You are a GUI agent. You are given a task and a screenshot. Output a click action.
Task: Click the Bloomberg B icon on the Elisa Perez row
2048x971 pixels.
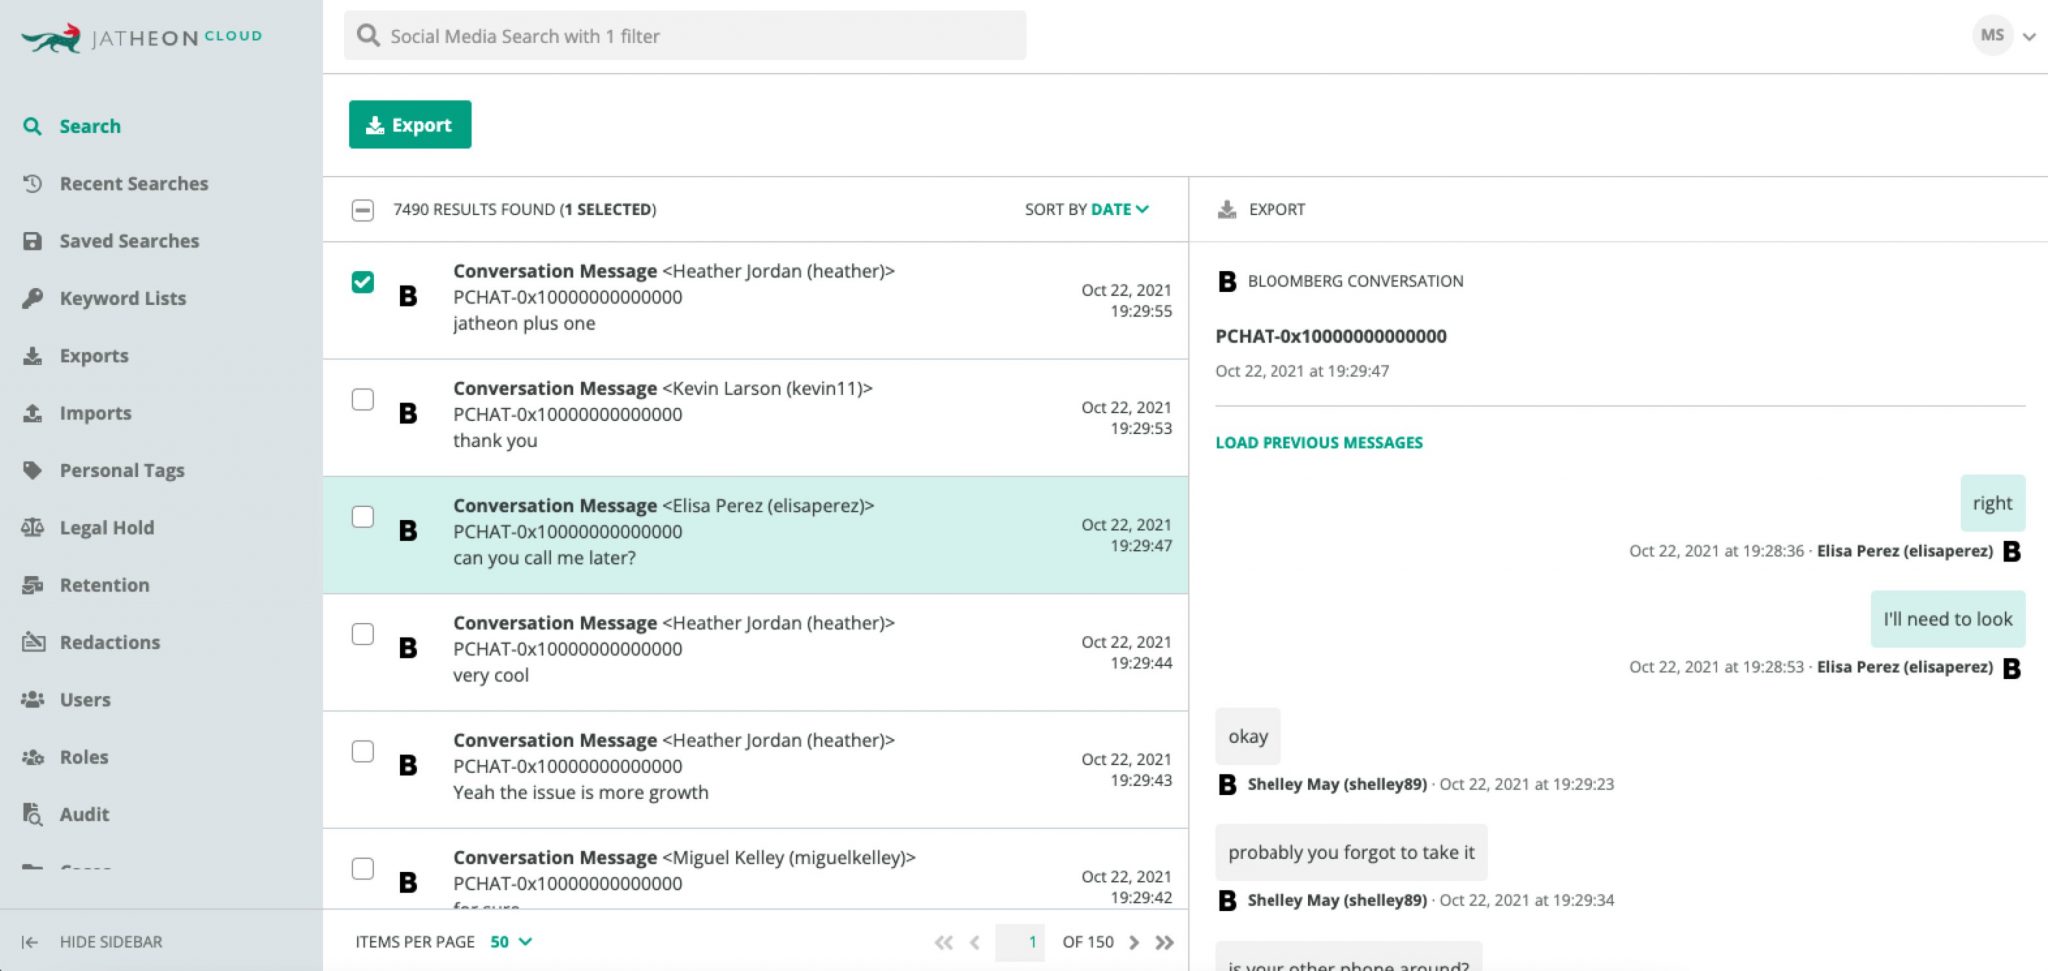click(x=408, y=530)
